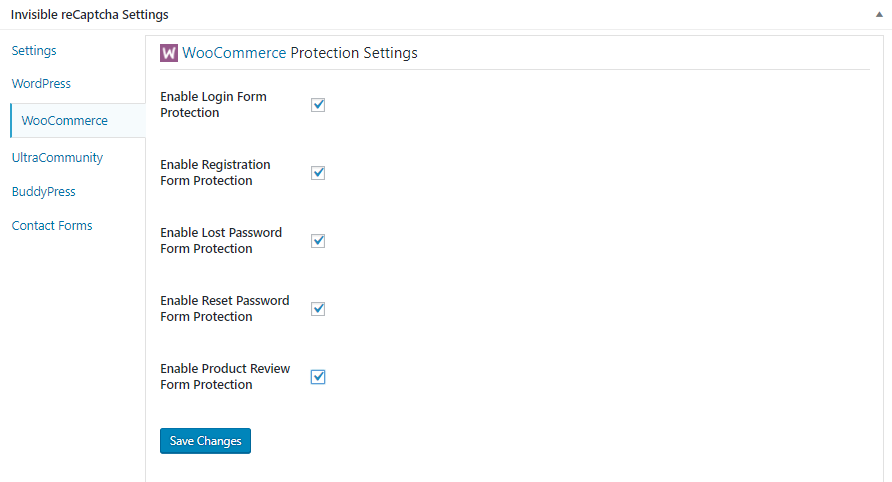Click the Enable Lost Password label text
The width and height of the screenshot is (892, 482).
(x=221, y=233)
